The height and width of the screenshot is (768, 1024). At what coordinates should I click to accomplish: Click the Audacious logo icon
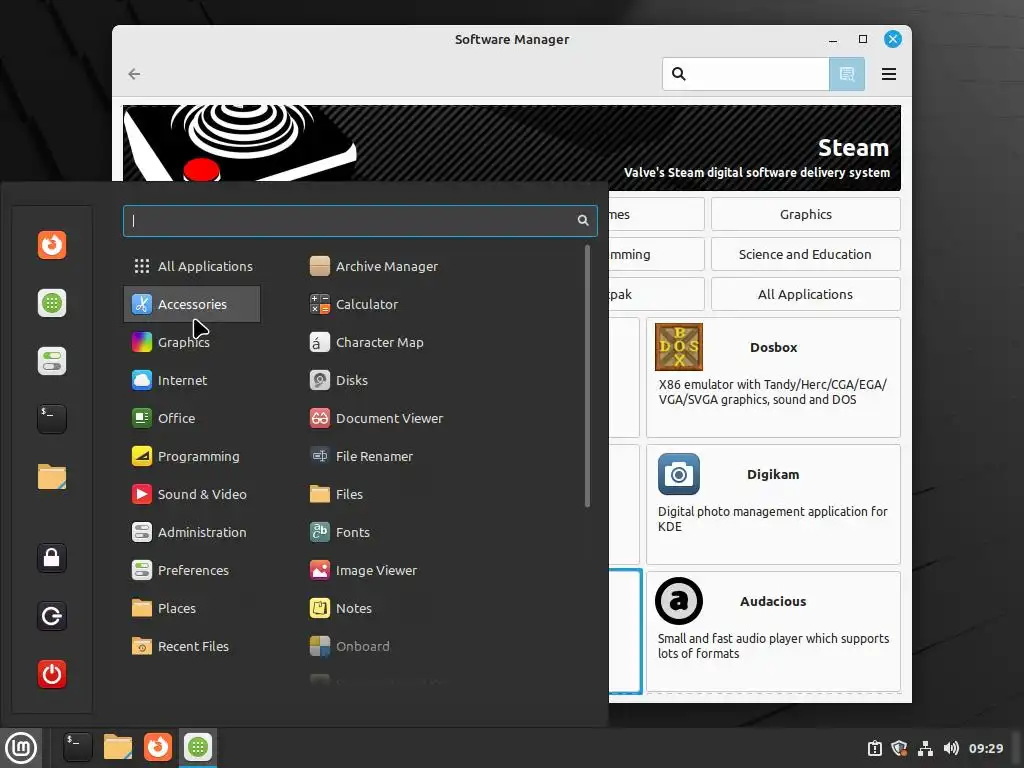pos(679,601)
